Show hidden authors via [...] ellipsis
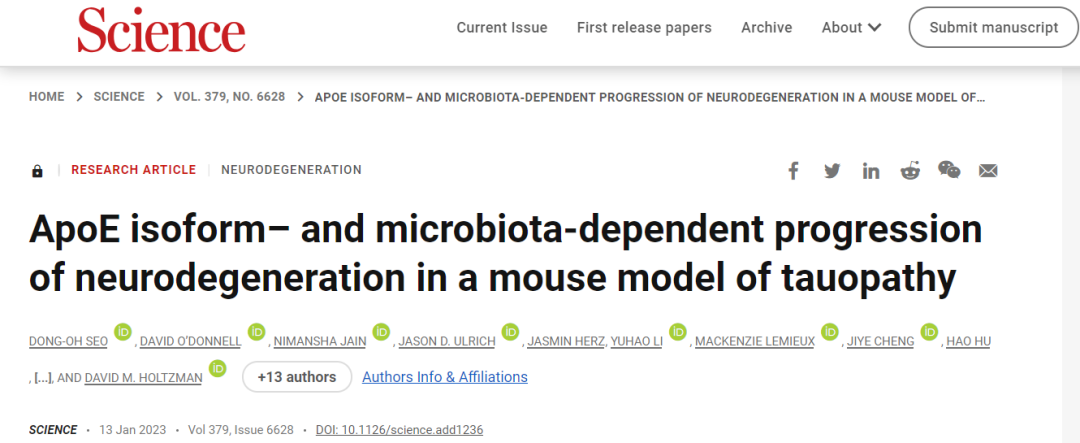 [x=43, y=378]
